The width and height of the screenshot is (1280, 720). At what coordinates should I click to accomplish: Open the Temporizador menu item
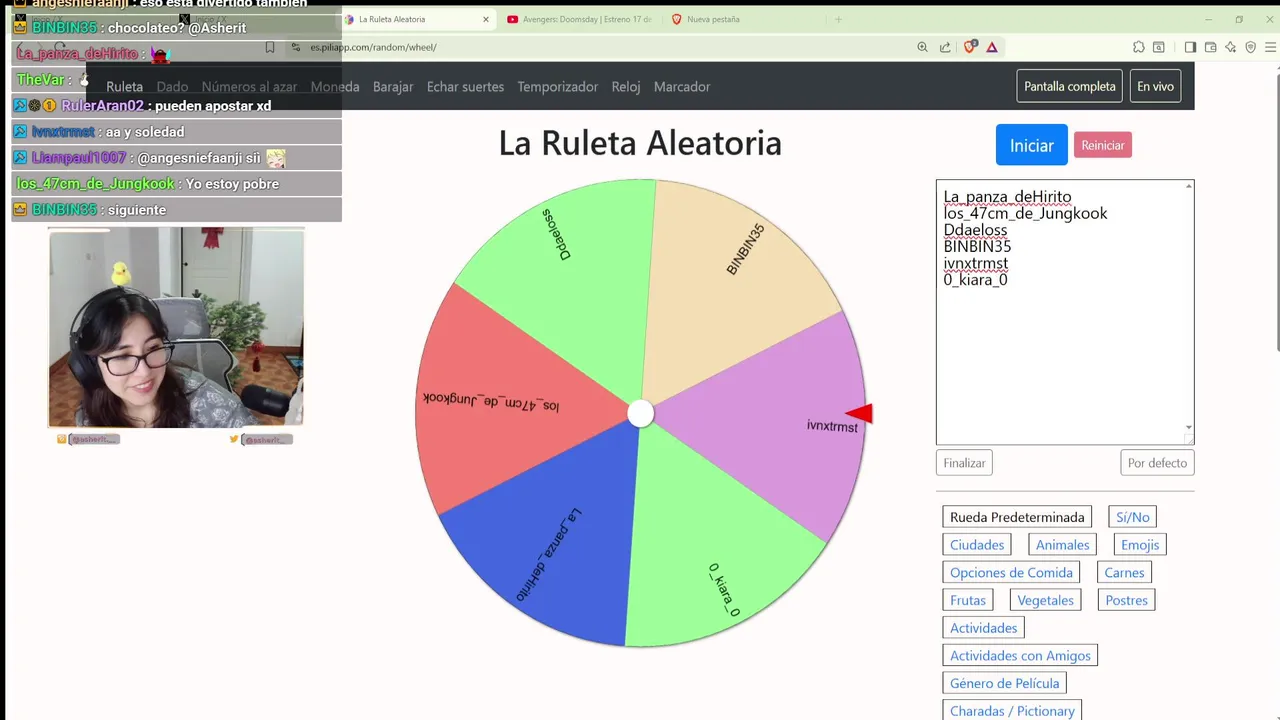558,87
